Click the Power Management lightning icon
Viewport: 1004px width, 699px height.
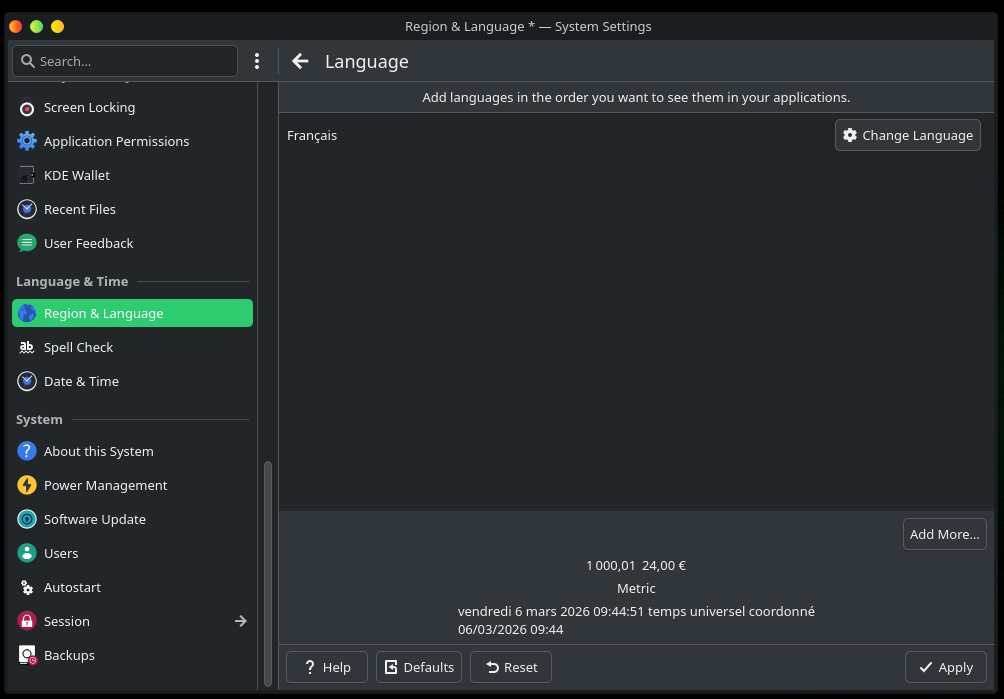pyautogui.click(x=27, y=486)
